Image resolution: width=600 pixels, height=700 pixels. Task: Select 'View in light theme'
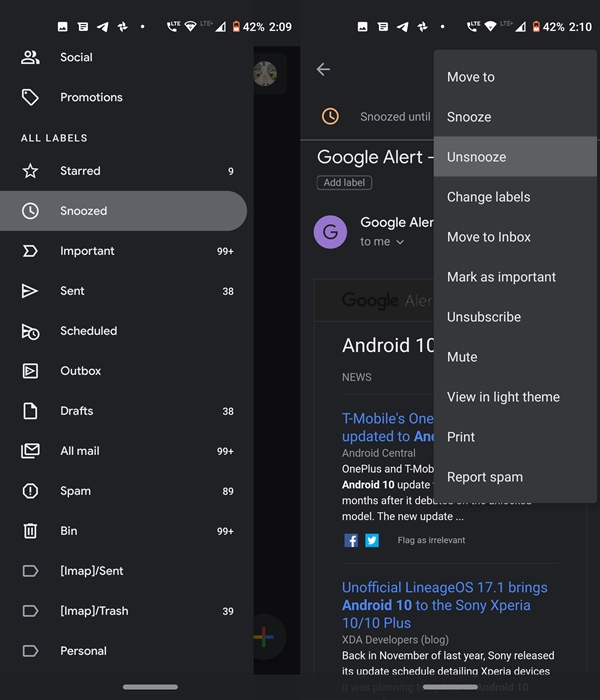(515, 397)
